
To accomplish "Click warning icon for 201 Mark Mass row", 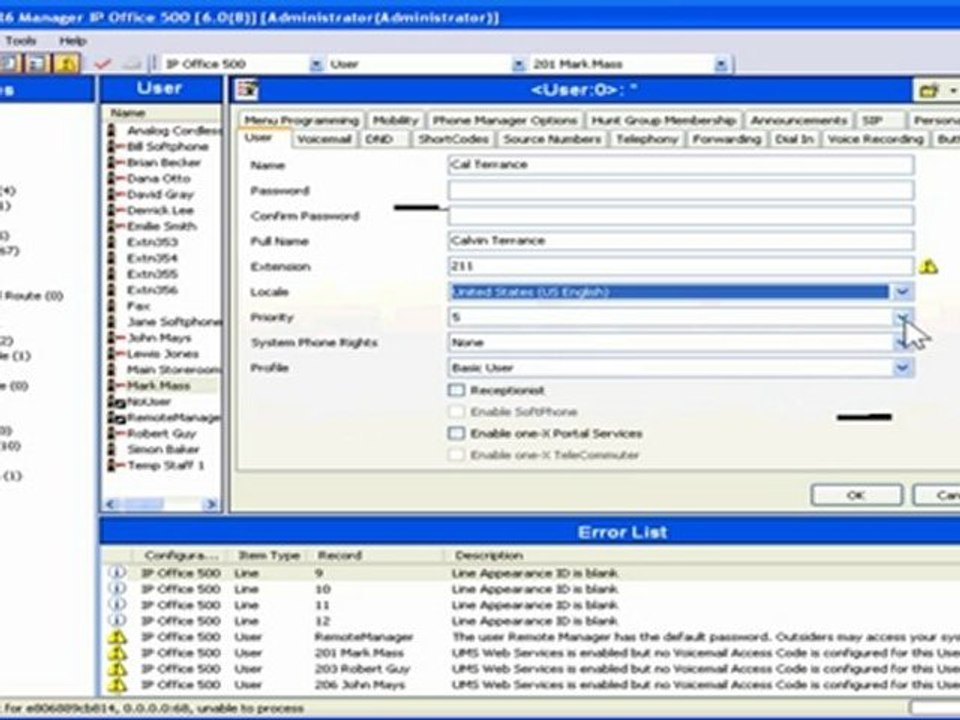I will [x=117, y=653].
